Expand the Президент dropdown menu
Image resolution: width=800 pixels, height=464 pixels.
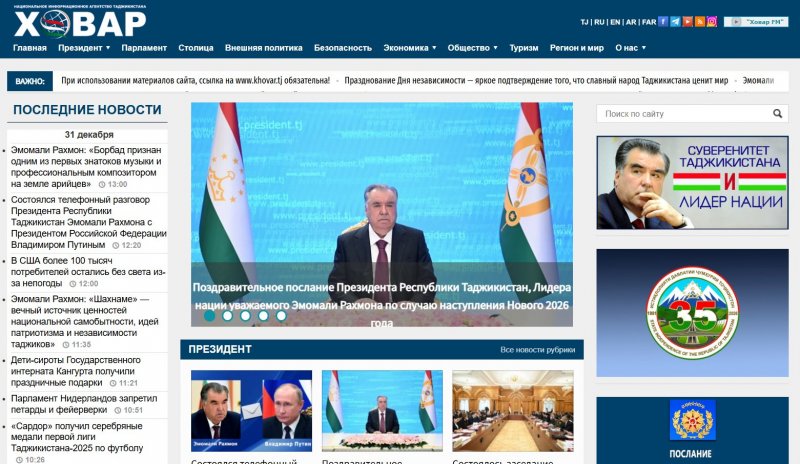coord(84,47)
